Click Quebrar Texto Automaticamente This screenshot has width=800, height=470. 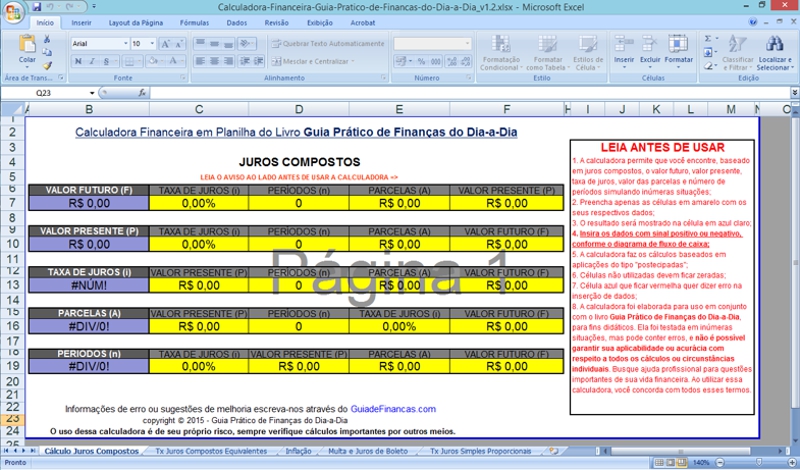(328, 44)
